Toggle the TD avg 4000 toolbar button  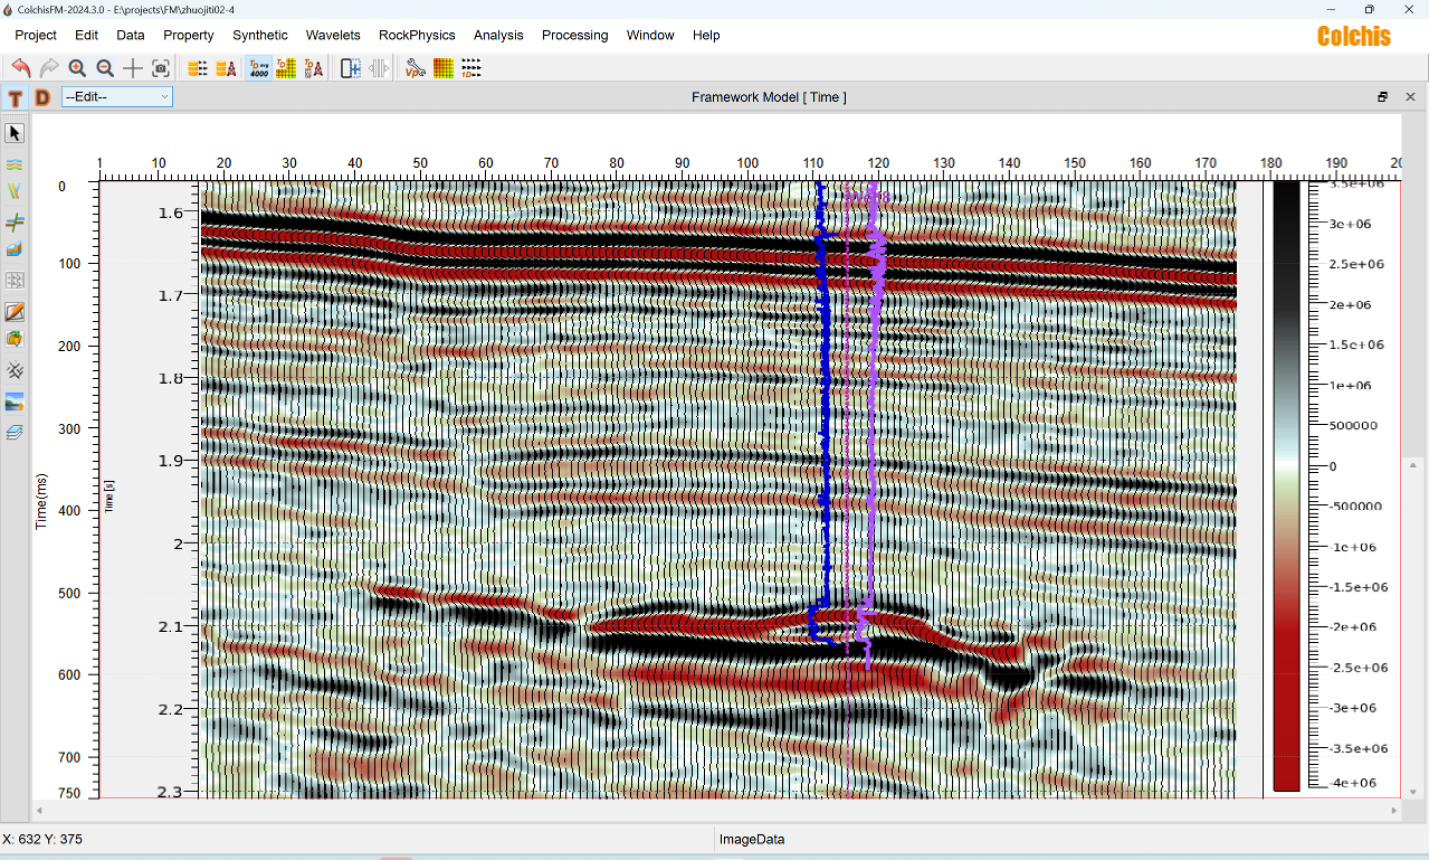tap(259, 68)
